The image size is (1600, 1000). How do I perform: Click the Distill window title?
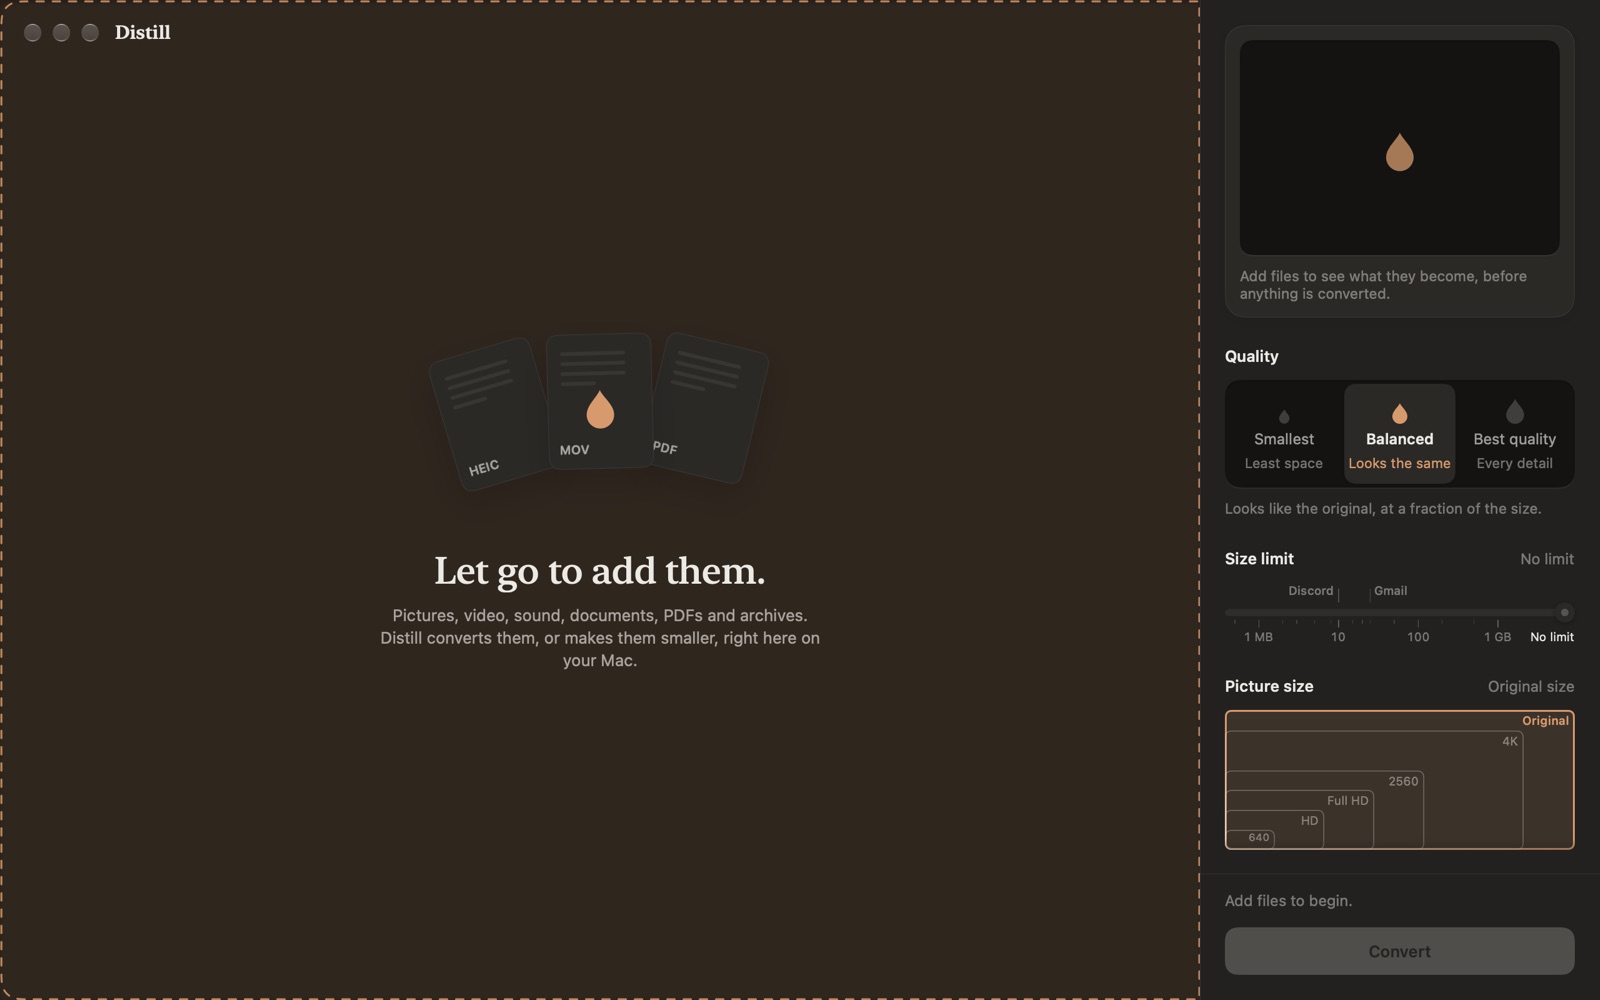[143, 32]
